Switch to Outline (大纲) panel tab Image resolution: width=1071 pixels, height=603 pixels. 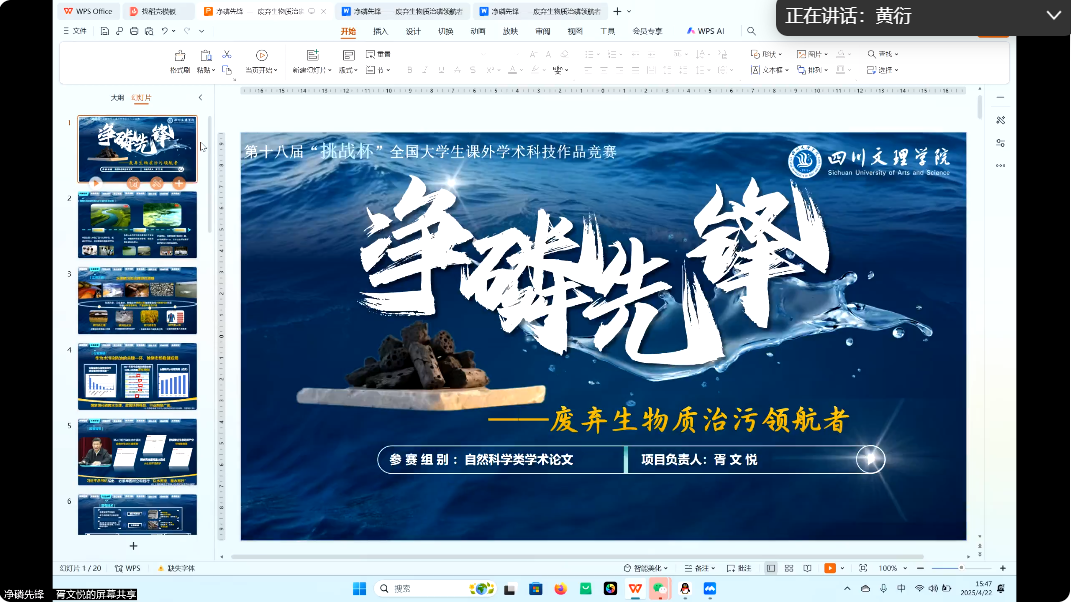pyautogui.click(x=117, y=98)
